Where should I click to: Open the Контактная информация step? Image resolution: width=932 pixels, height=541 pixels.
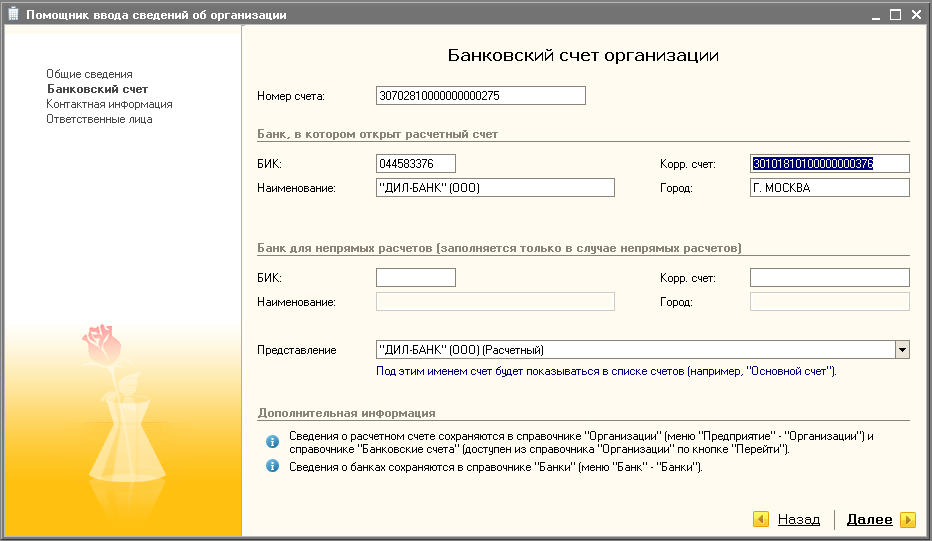pyautogui.click(x=109, y=104)
